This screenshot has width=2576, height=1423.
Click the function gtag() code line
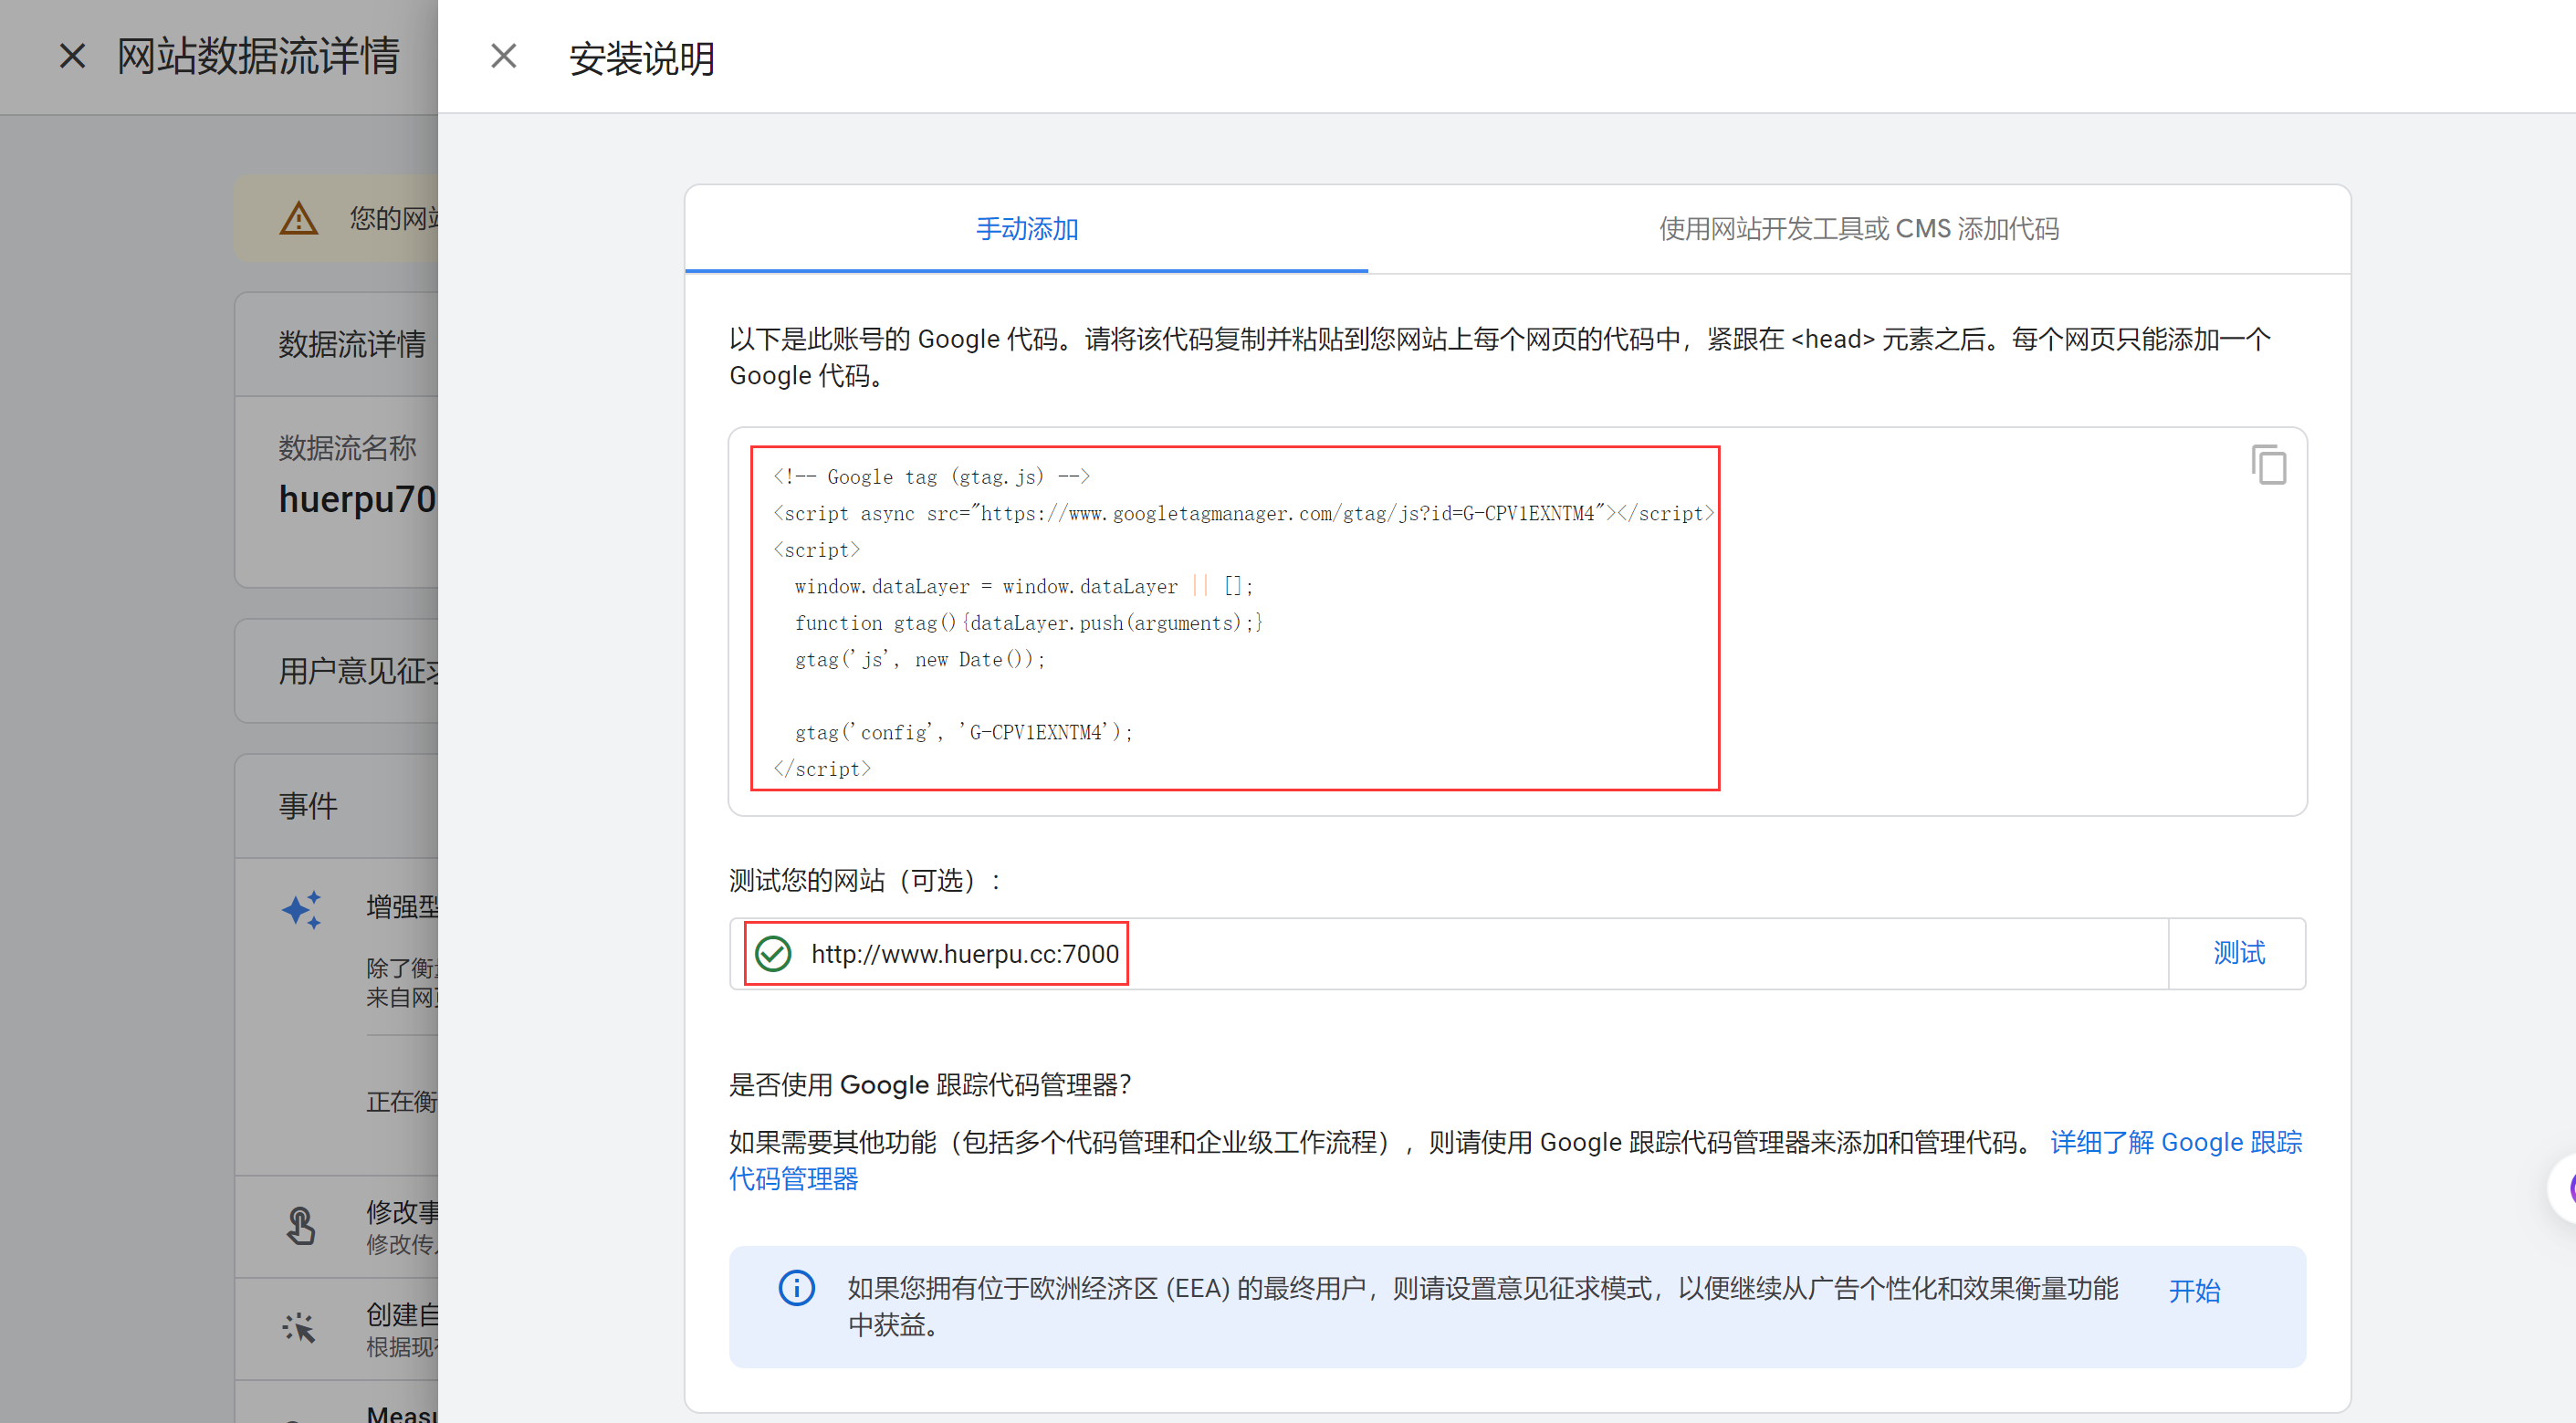tap(1028, 623)
